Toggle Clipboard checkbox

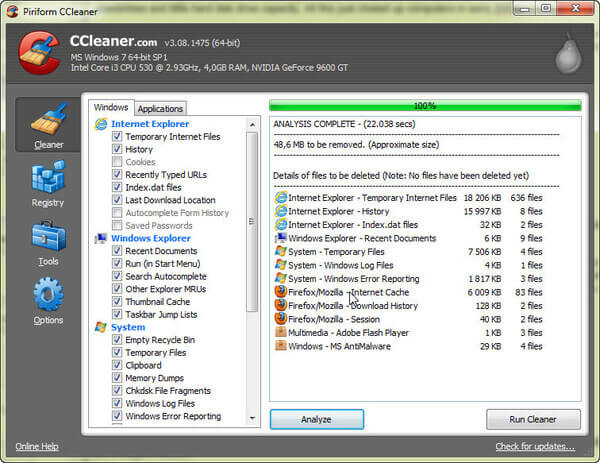[x=117, y=365]
